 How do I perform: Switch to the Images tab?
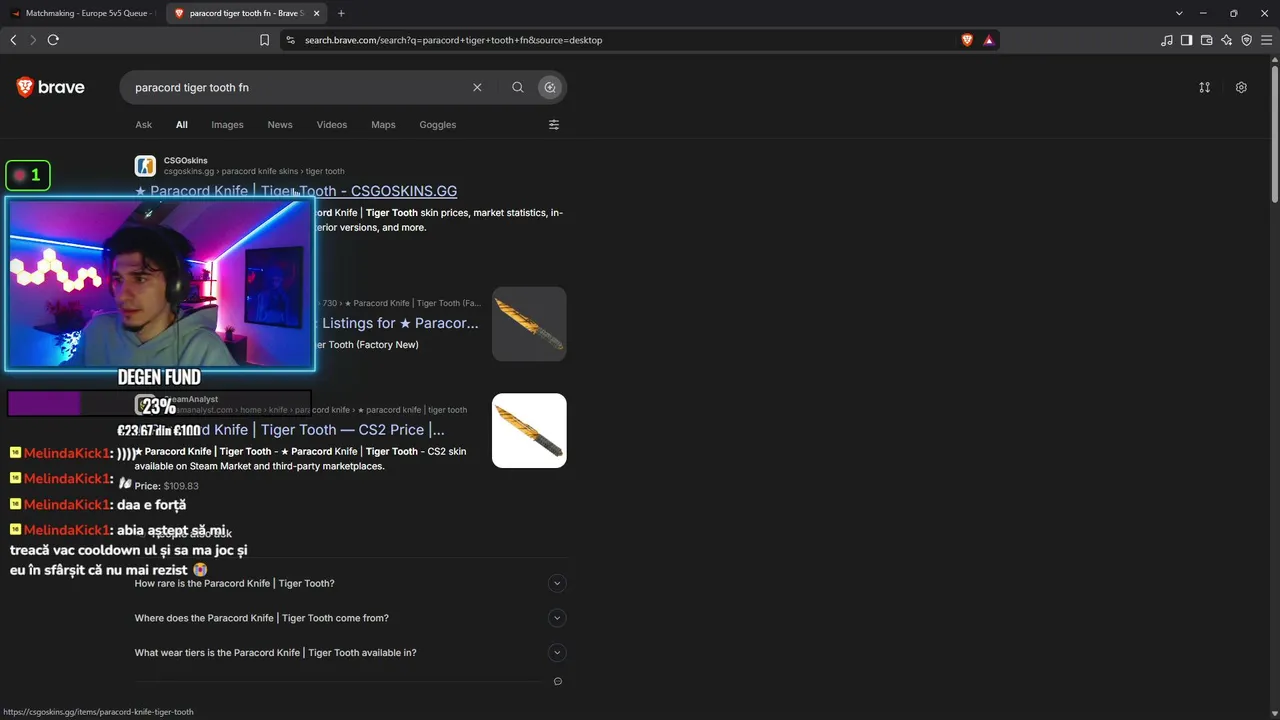click(x=227, y=125)
